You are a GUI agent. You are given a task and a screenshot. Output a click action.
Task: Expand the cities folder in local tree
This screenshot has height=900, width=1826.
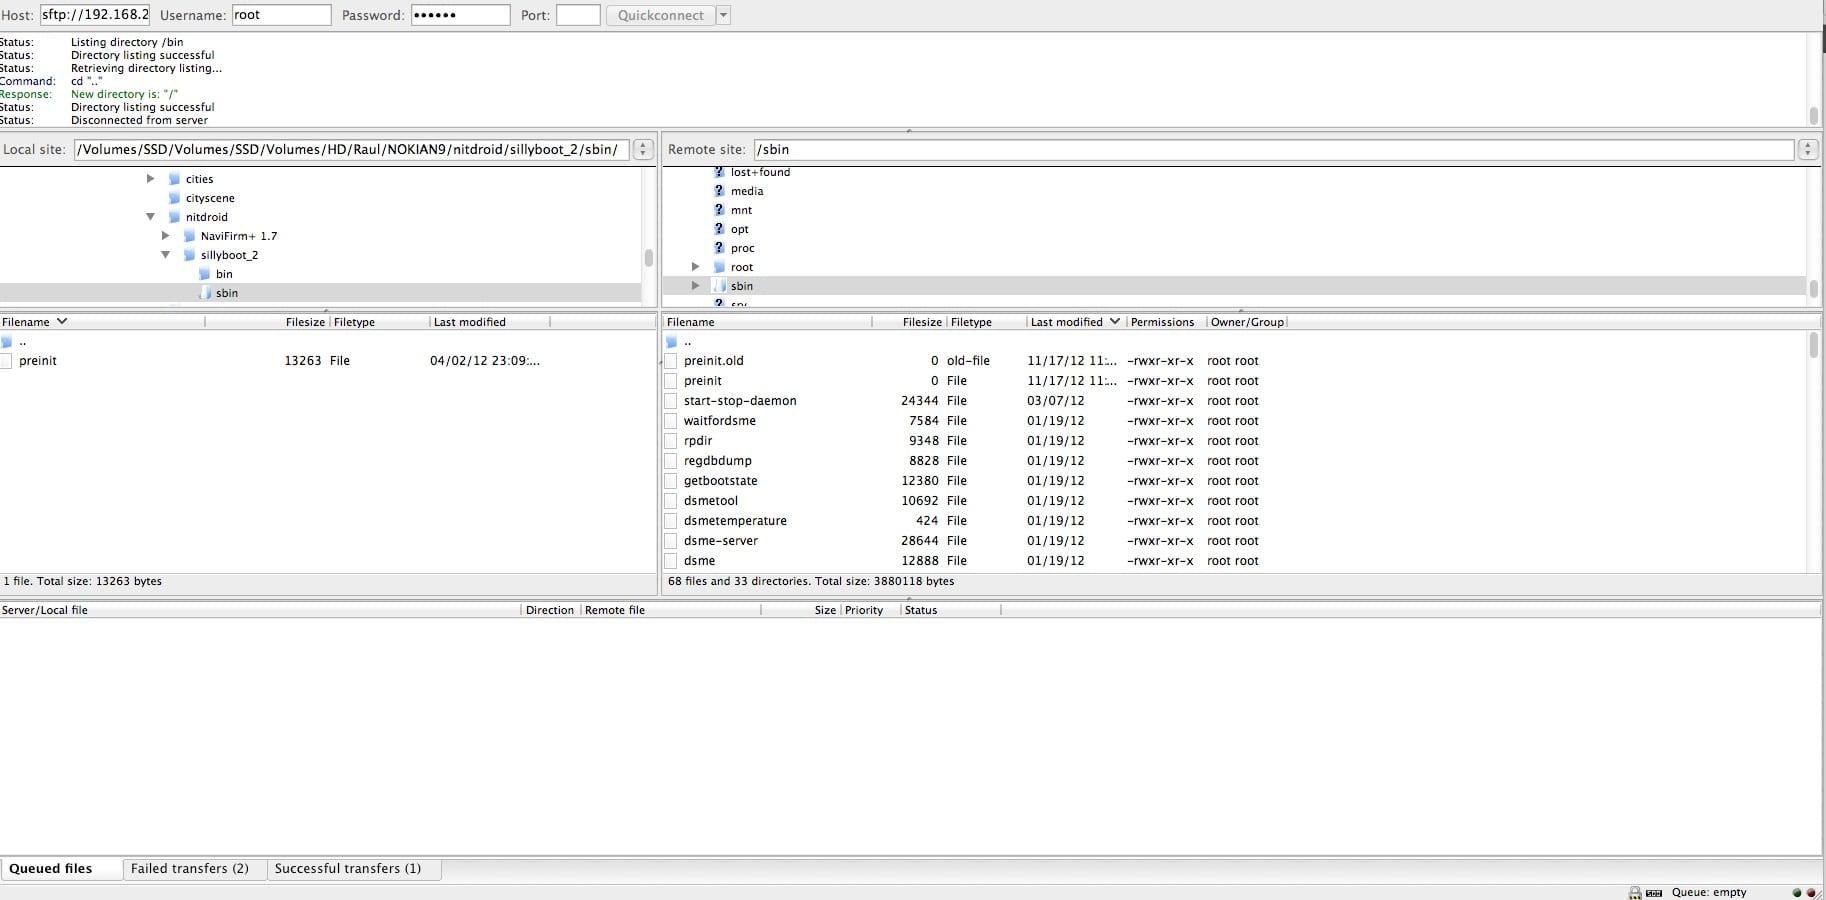(151, 179)
